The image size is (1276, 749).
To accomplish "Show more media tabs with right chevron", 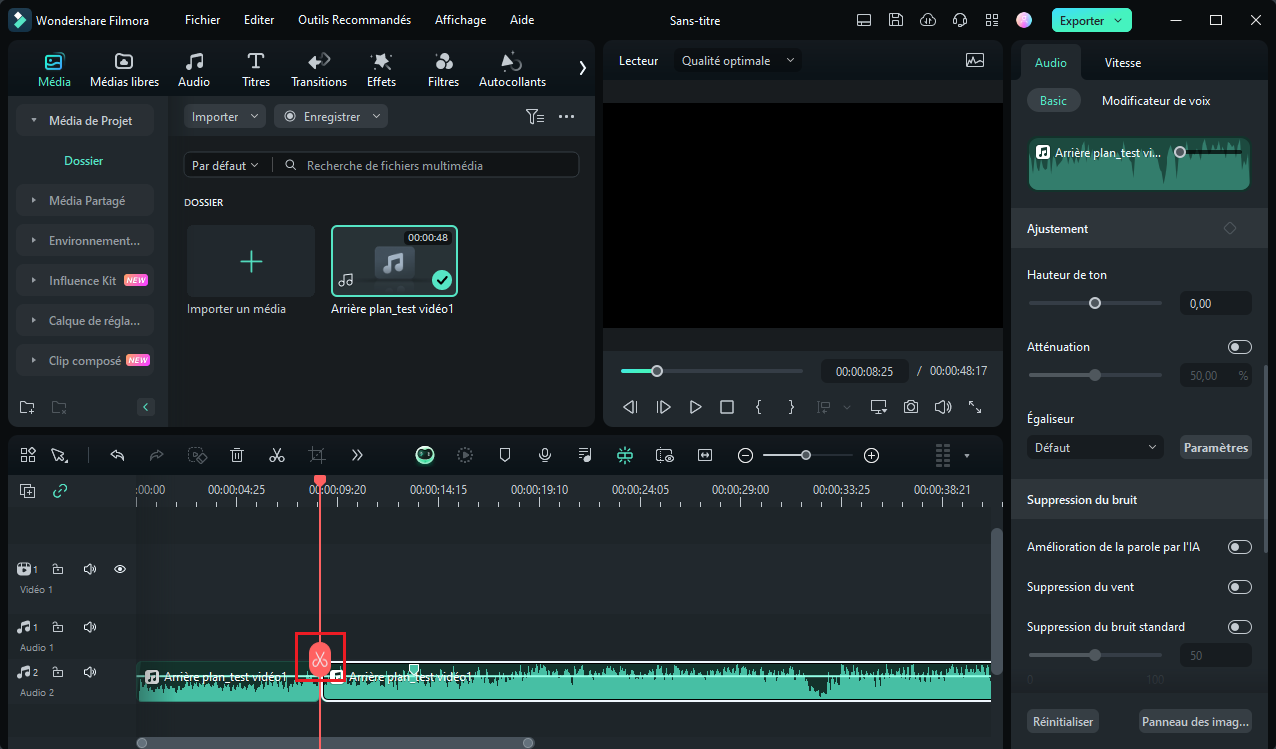I will click(582, 68).
